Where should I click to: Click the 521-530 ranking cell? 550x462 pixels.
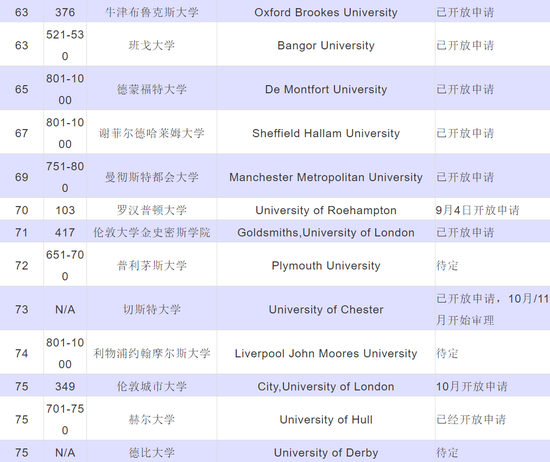point(65,45)
